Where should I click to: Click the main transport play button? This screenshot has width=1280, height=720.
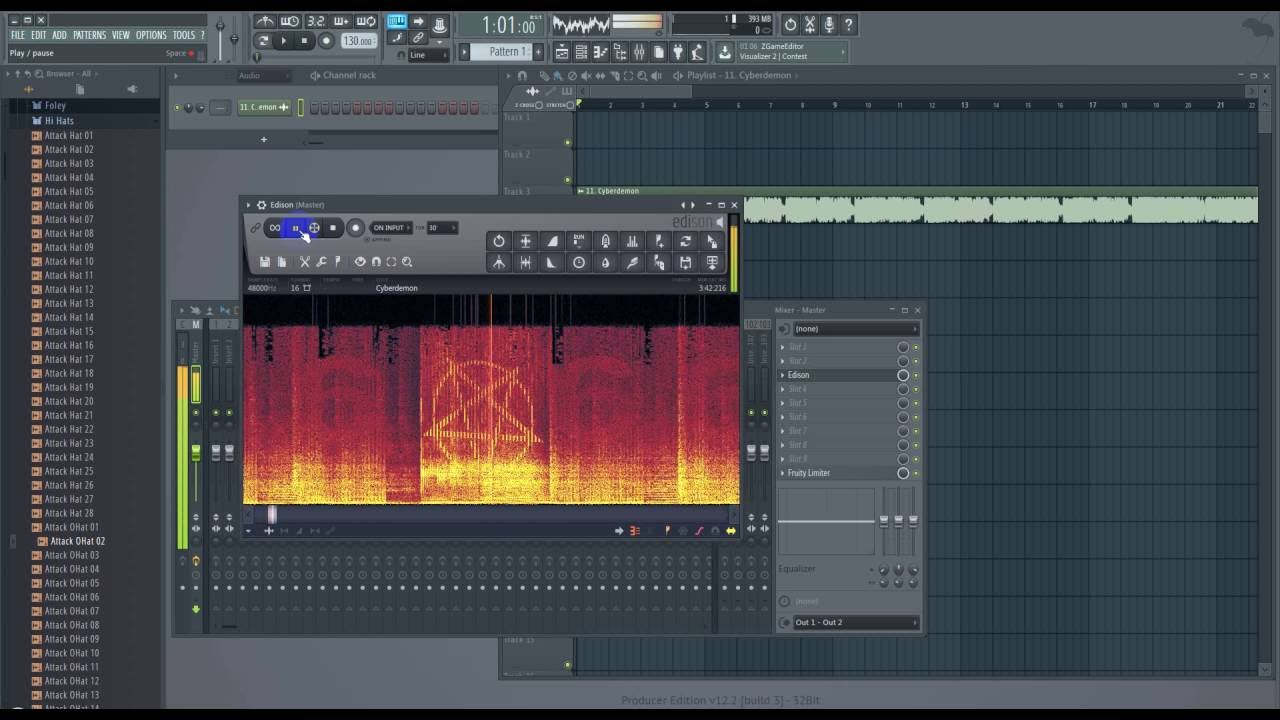pos(284,41)
